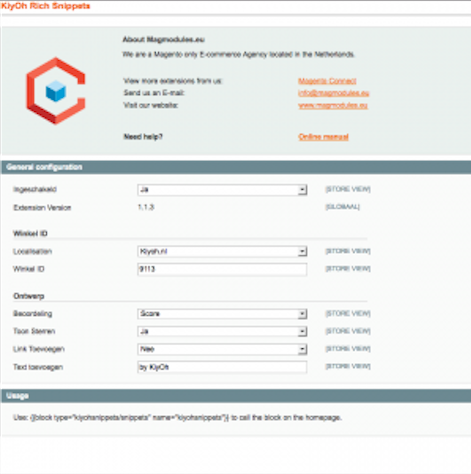This screenshot has width=471, height=474.
Task: Click the info@magmodules.eu email link
Action: (x=333, y=93)
